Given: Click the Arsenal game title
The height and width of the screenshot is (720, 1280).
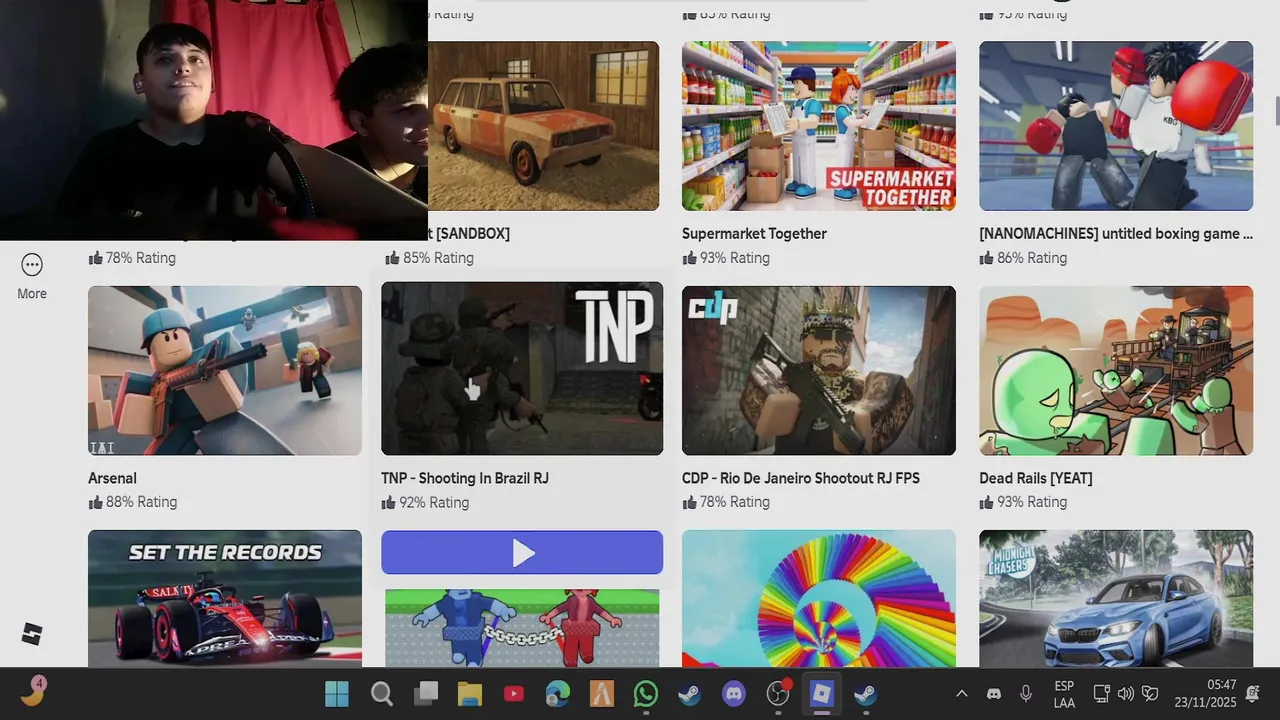Looking at the screenshot, I should click(x=112, y=478).
